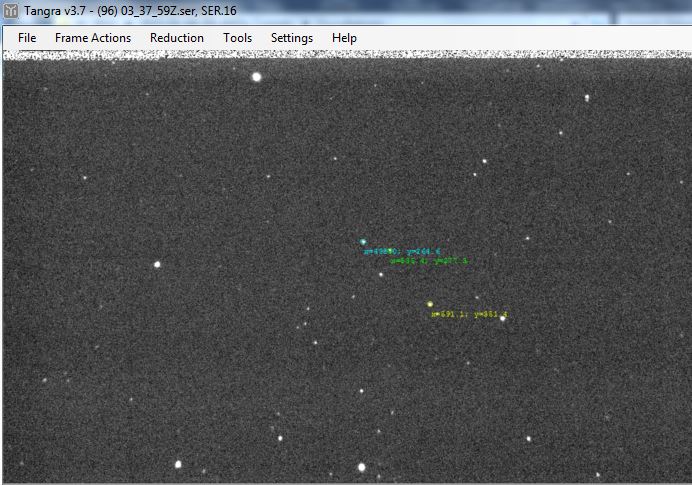Click the yellow coordinate label text
The height and width of the screenshot is (485, 692).
(469, 314)
